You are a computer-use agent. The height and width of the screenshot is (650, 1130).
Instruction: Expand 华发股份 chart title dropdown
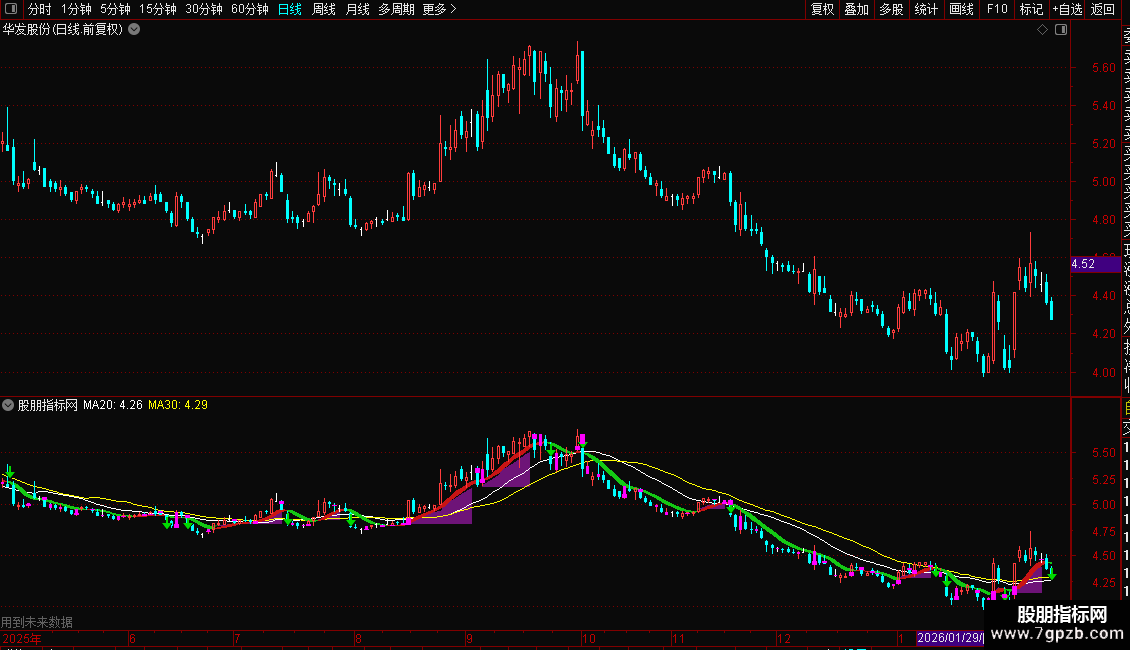[x=134, y=30]
